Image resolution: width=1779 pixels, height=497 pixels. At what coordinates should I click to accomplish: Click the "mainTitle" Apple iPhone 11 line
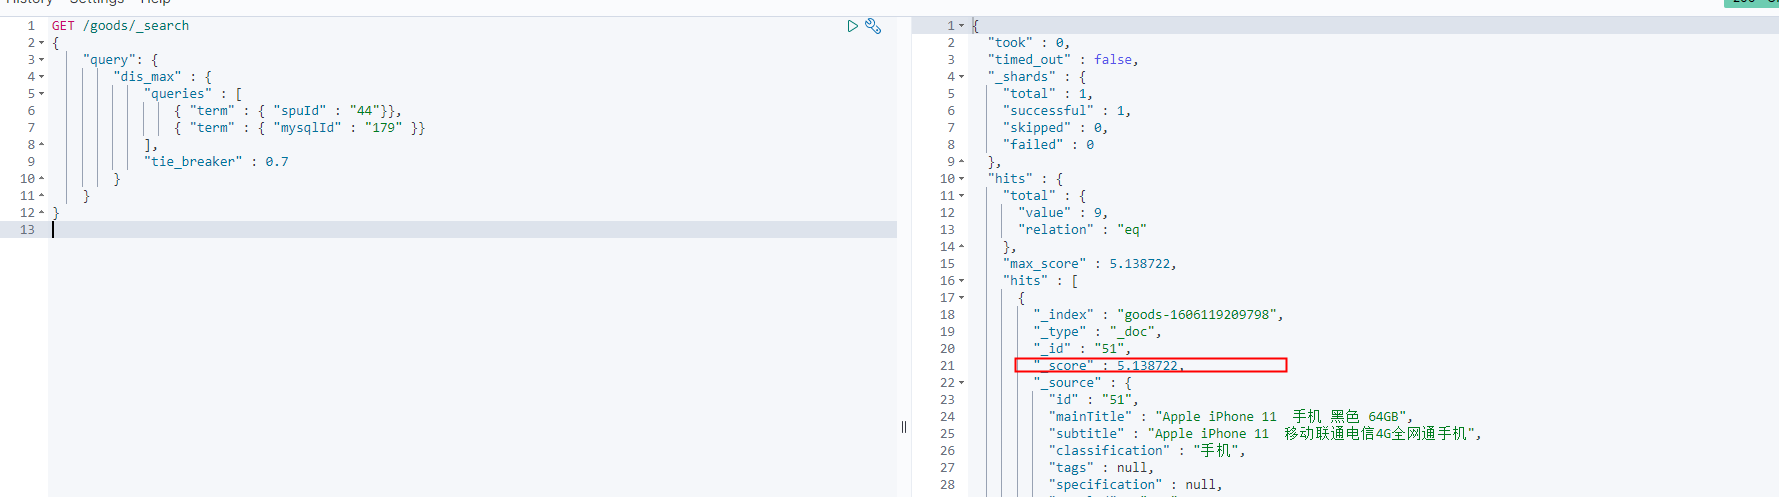[x=1231, y=417]
